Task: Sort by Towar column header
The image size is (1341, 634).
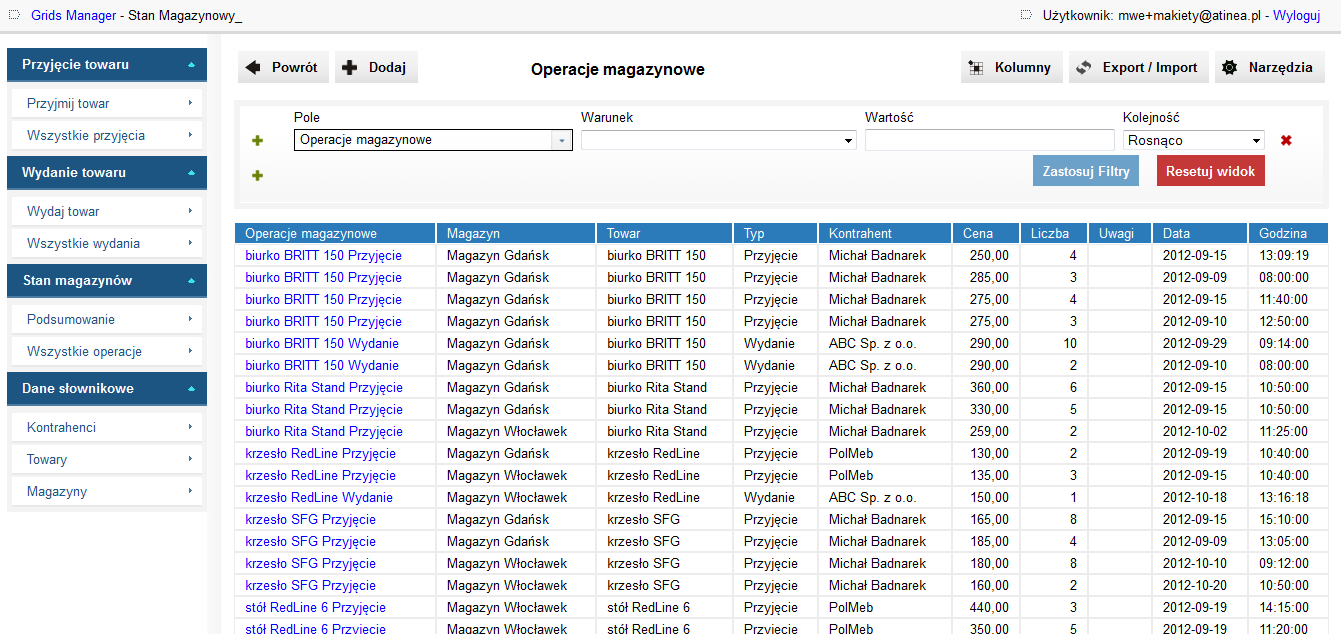Action: click(665, 233)
